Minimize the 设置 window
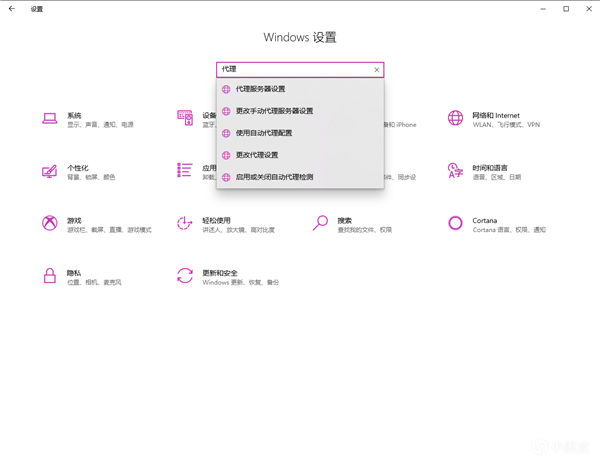Viewport: 600px width, 467px height. 543,8
